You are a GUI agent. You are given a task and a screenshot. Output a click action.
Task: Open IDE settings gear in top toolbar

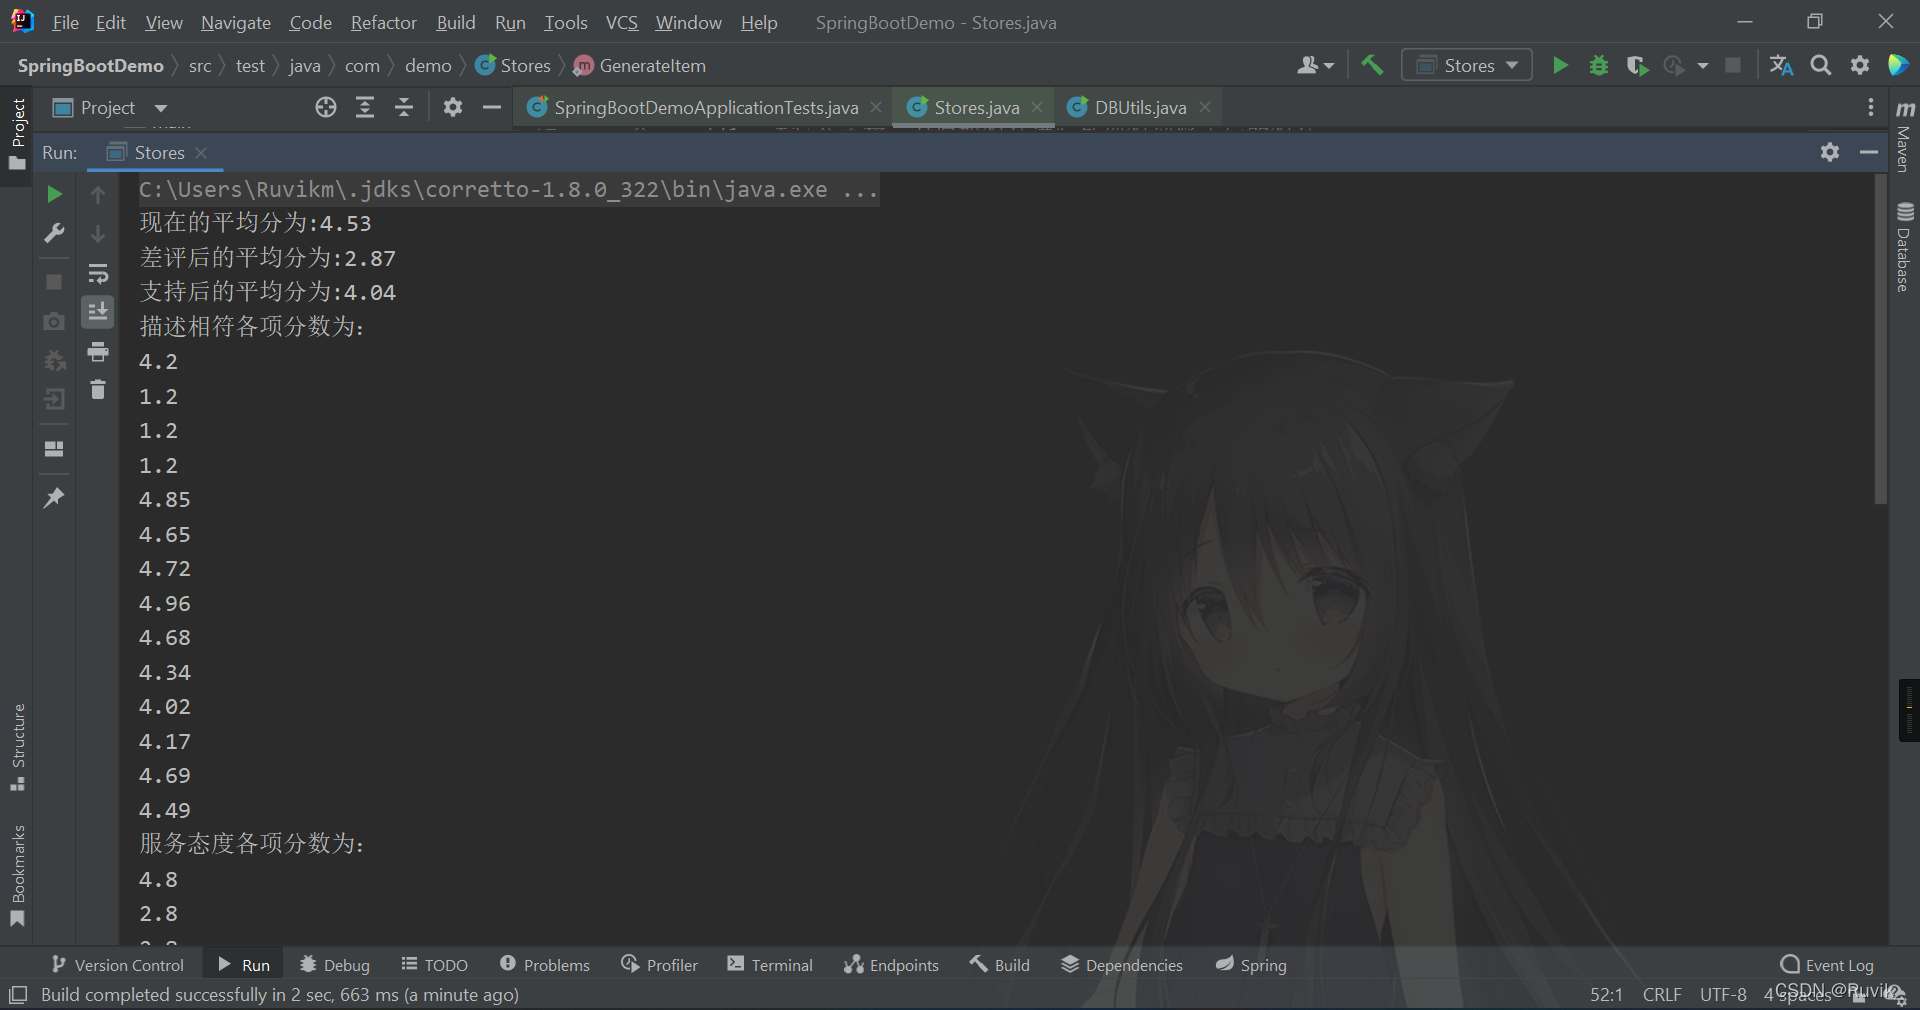[1860, 65]
